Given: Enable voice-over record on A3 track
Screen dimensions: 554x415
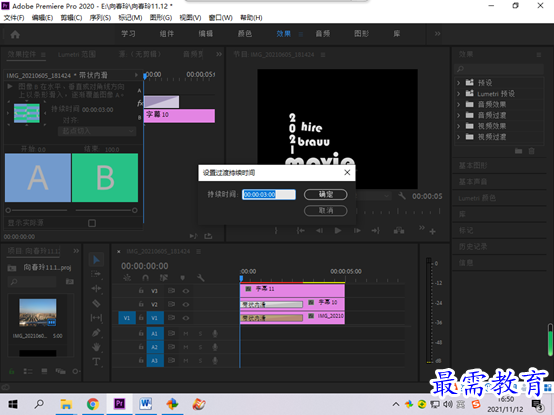Looking at the screenshot, I should coord(214,361).
